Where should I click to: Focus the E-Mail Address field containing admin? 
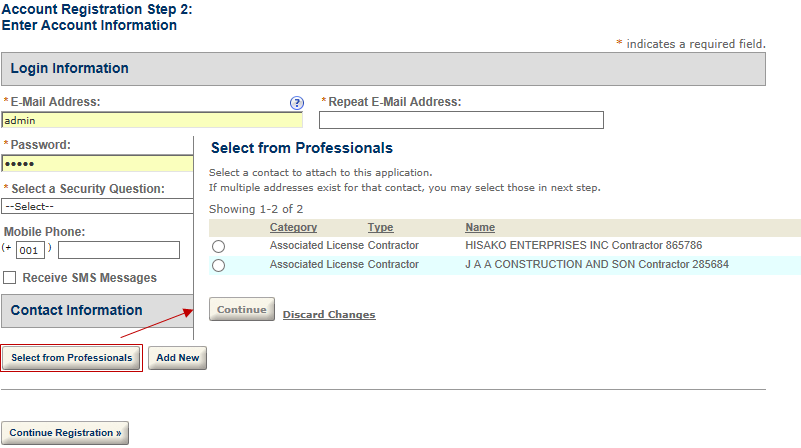coord(151,120)
